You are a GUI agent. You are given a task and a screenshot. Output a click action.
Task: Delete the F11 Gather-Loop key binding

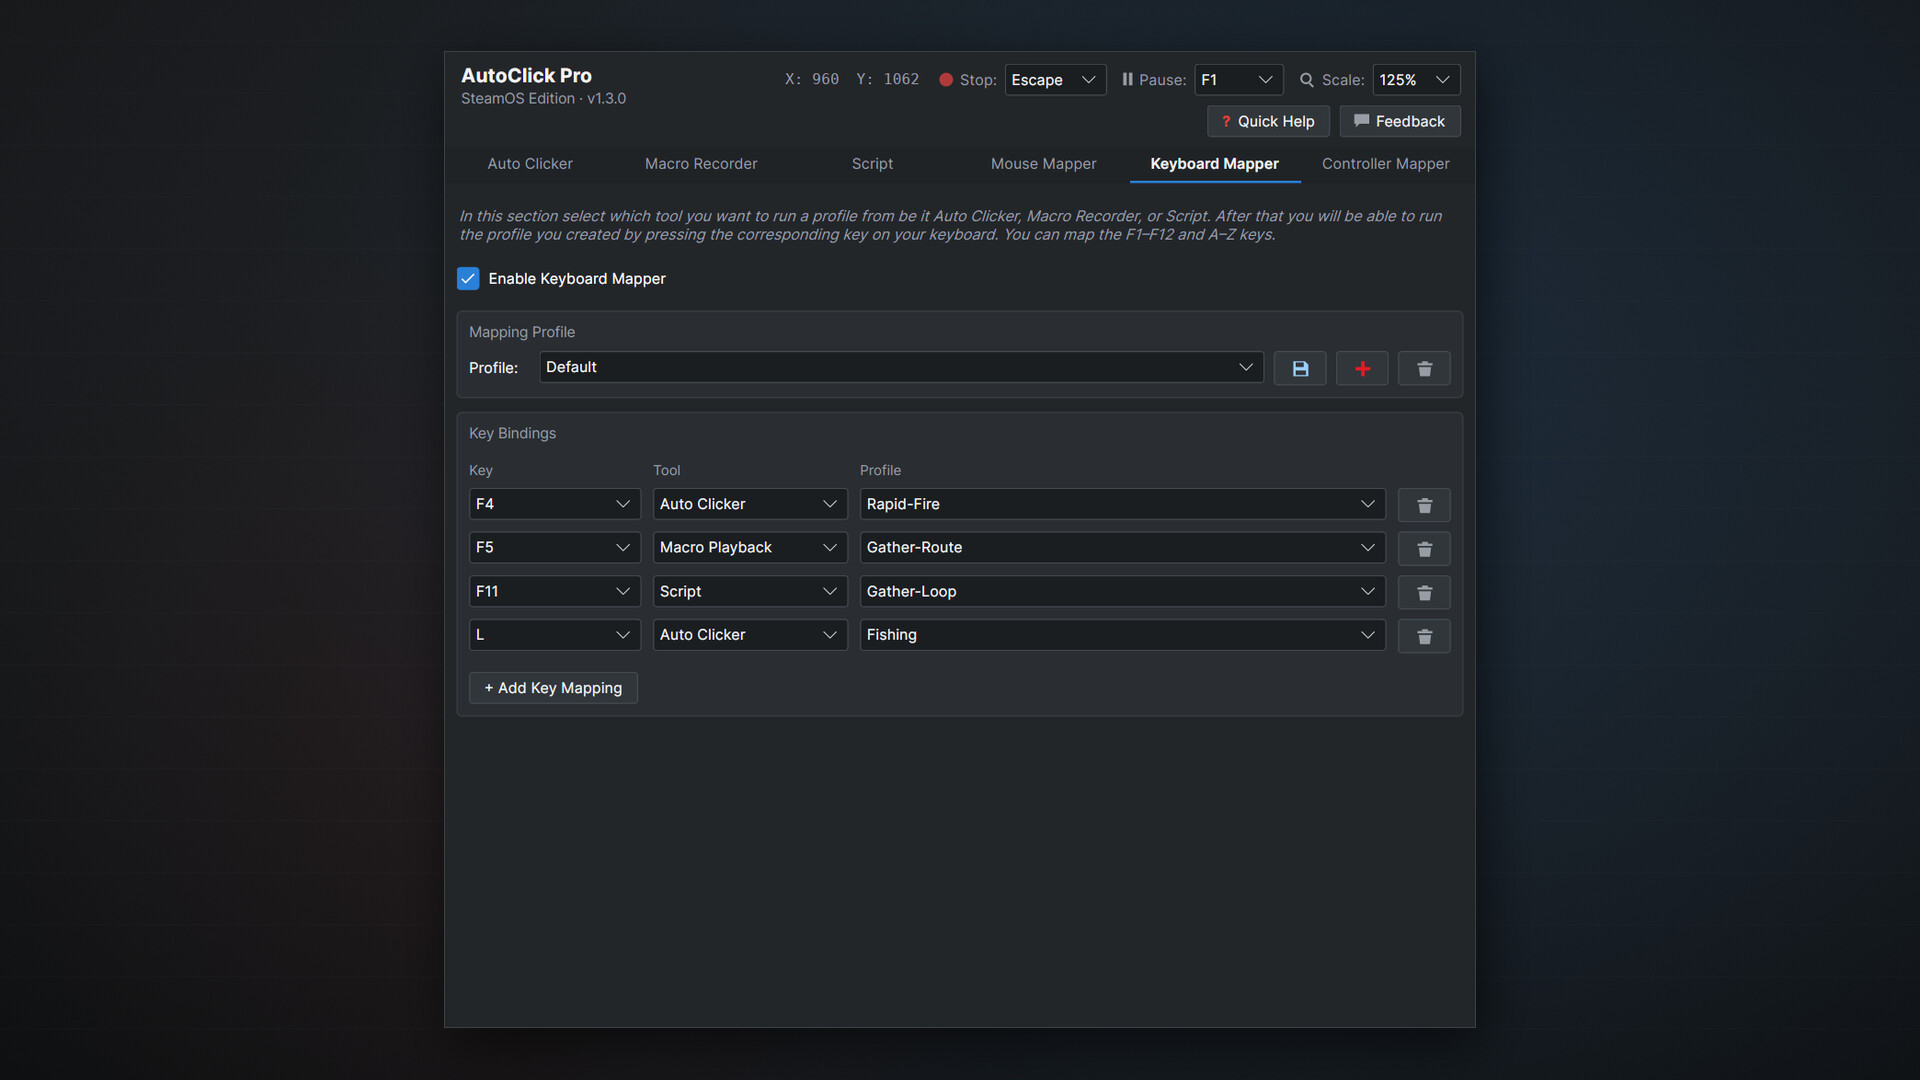point(1424,592)
